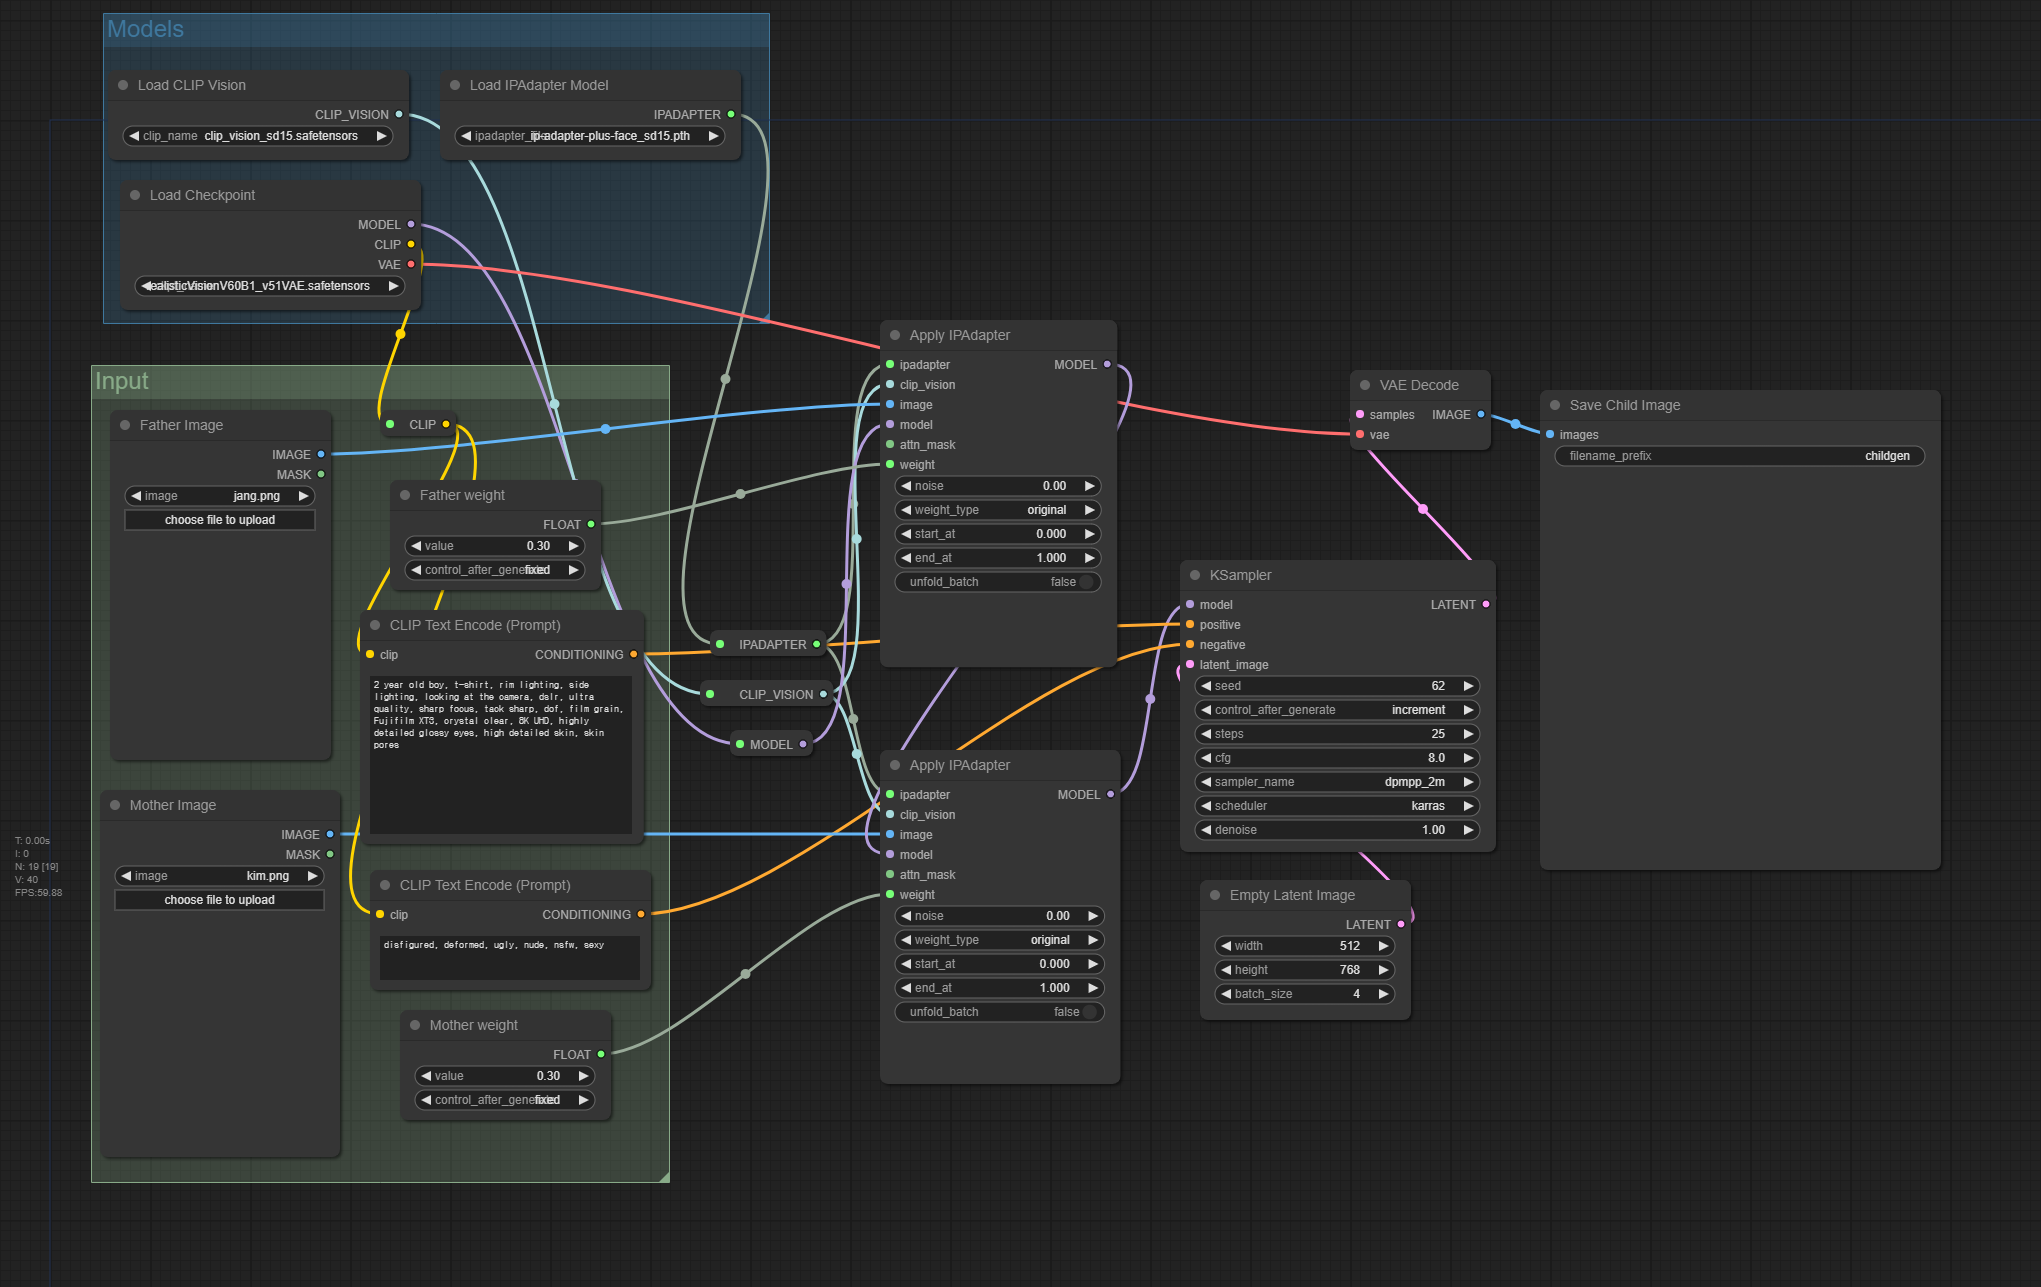The width and height of the screenshot is (2041, 1287).
Task: Click the Save Child Image collapse dot
Action: [x=1555, y=405]
